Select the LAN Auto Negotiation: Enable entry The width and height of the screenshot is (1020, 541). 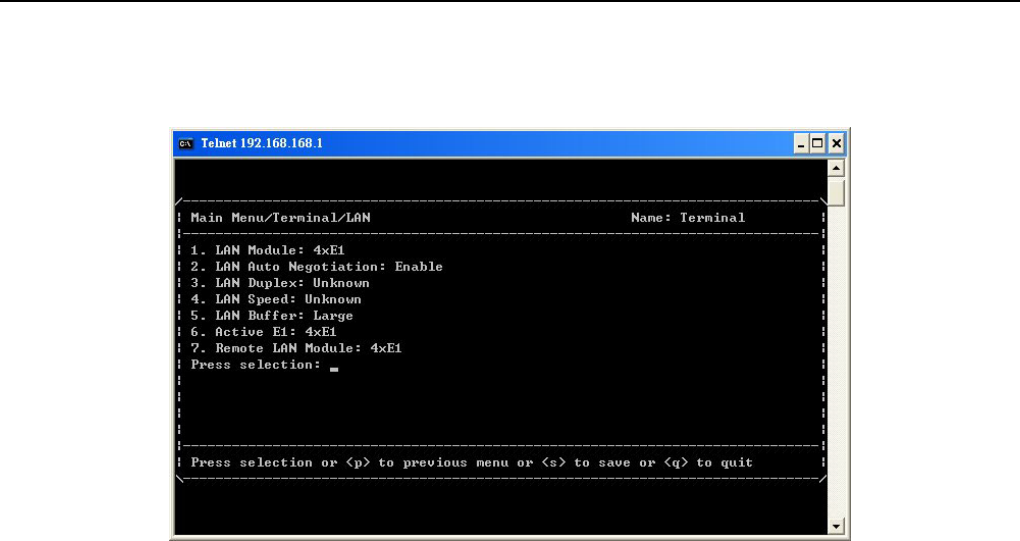click(x=316, y=267)
